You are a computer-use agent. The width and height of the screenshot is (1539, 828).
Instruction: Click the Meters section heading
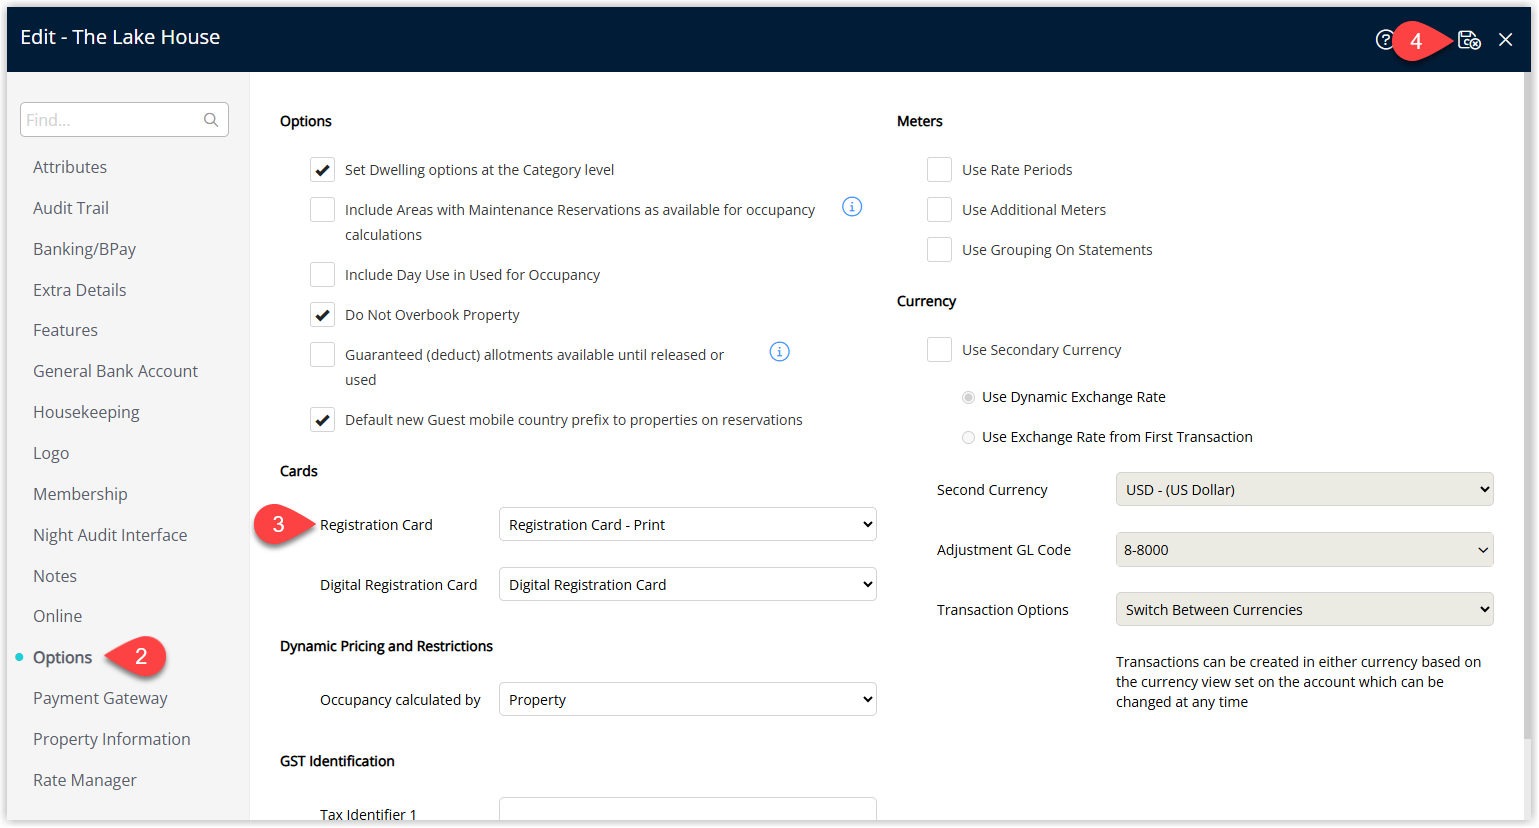[x=920, y=121]
